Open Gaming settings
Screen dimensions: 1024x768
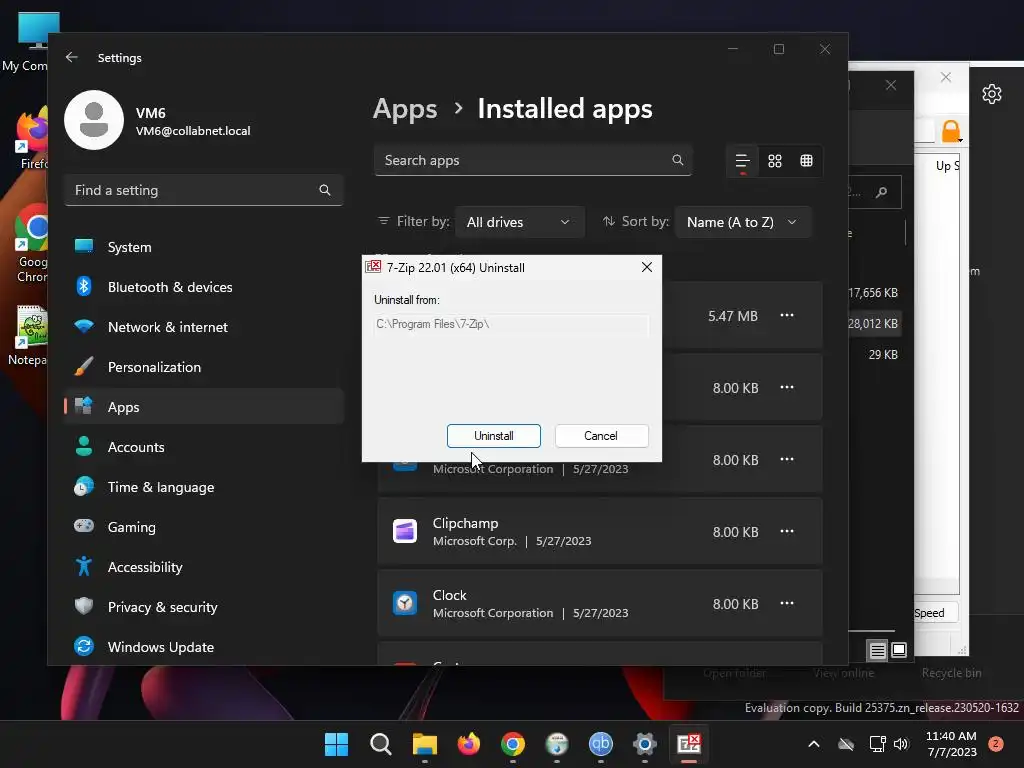(203, 527)
